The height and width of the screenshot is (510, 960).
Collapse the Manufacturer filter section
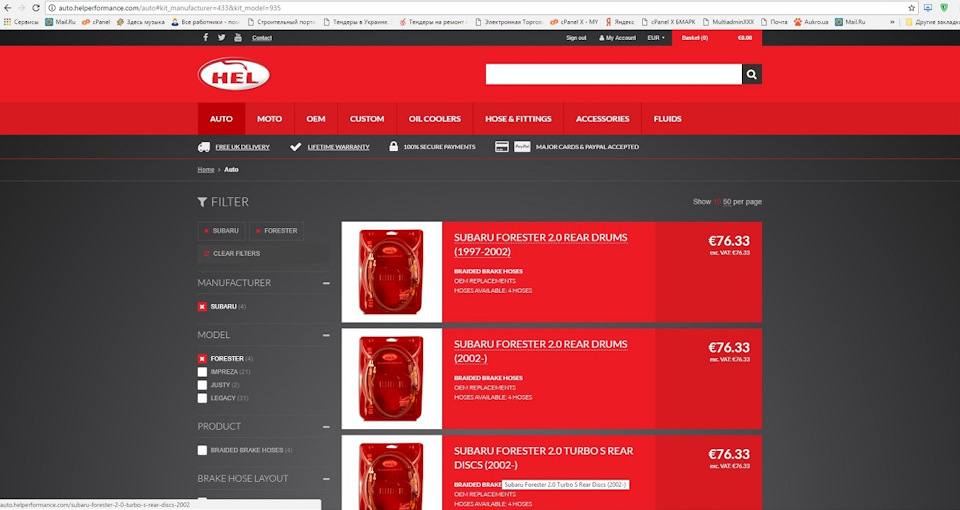tap(326, 283)
